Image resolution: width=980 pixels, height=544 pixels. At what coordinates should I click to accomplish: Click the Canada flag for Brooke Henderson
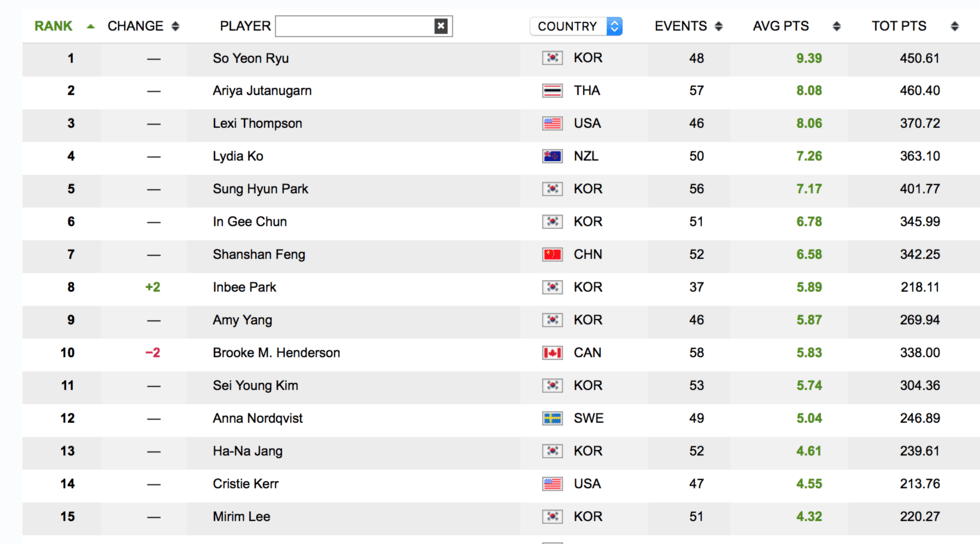[552, 353]
